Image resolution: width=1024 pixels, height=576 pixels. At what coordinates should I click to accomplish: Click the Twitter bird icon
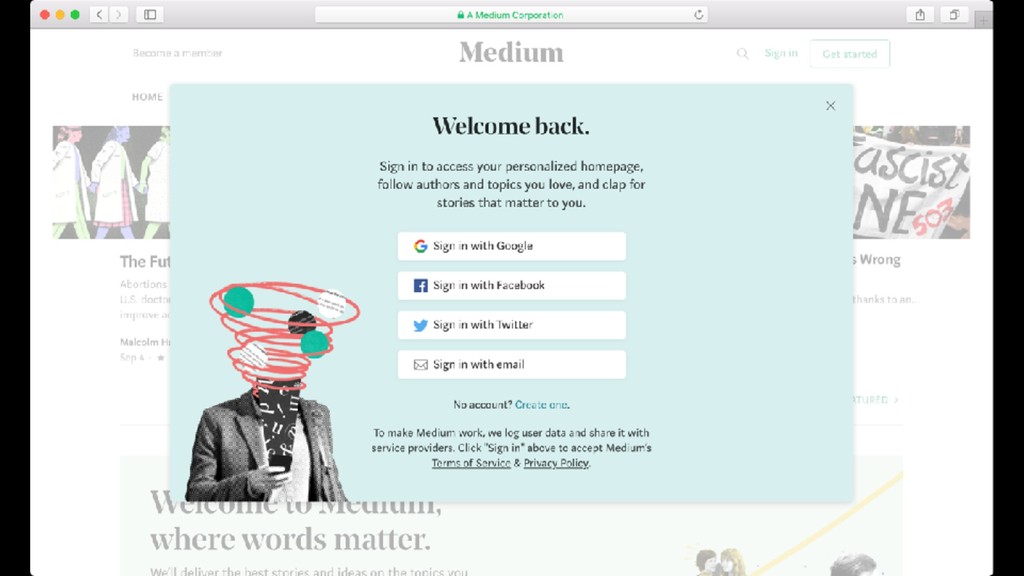(421, 325)
